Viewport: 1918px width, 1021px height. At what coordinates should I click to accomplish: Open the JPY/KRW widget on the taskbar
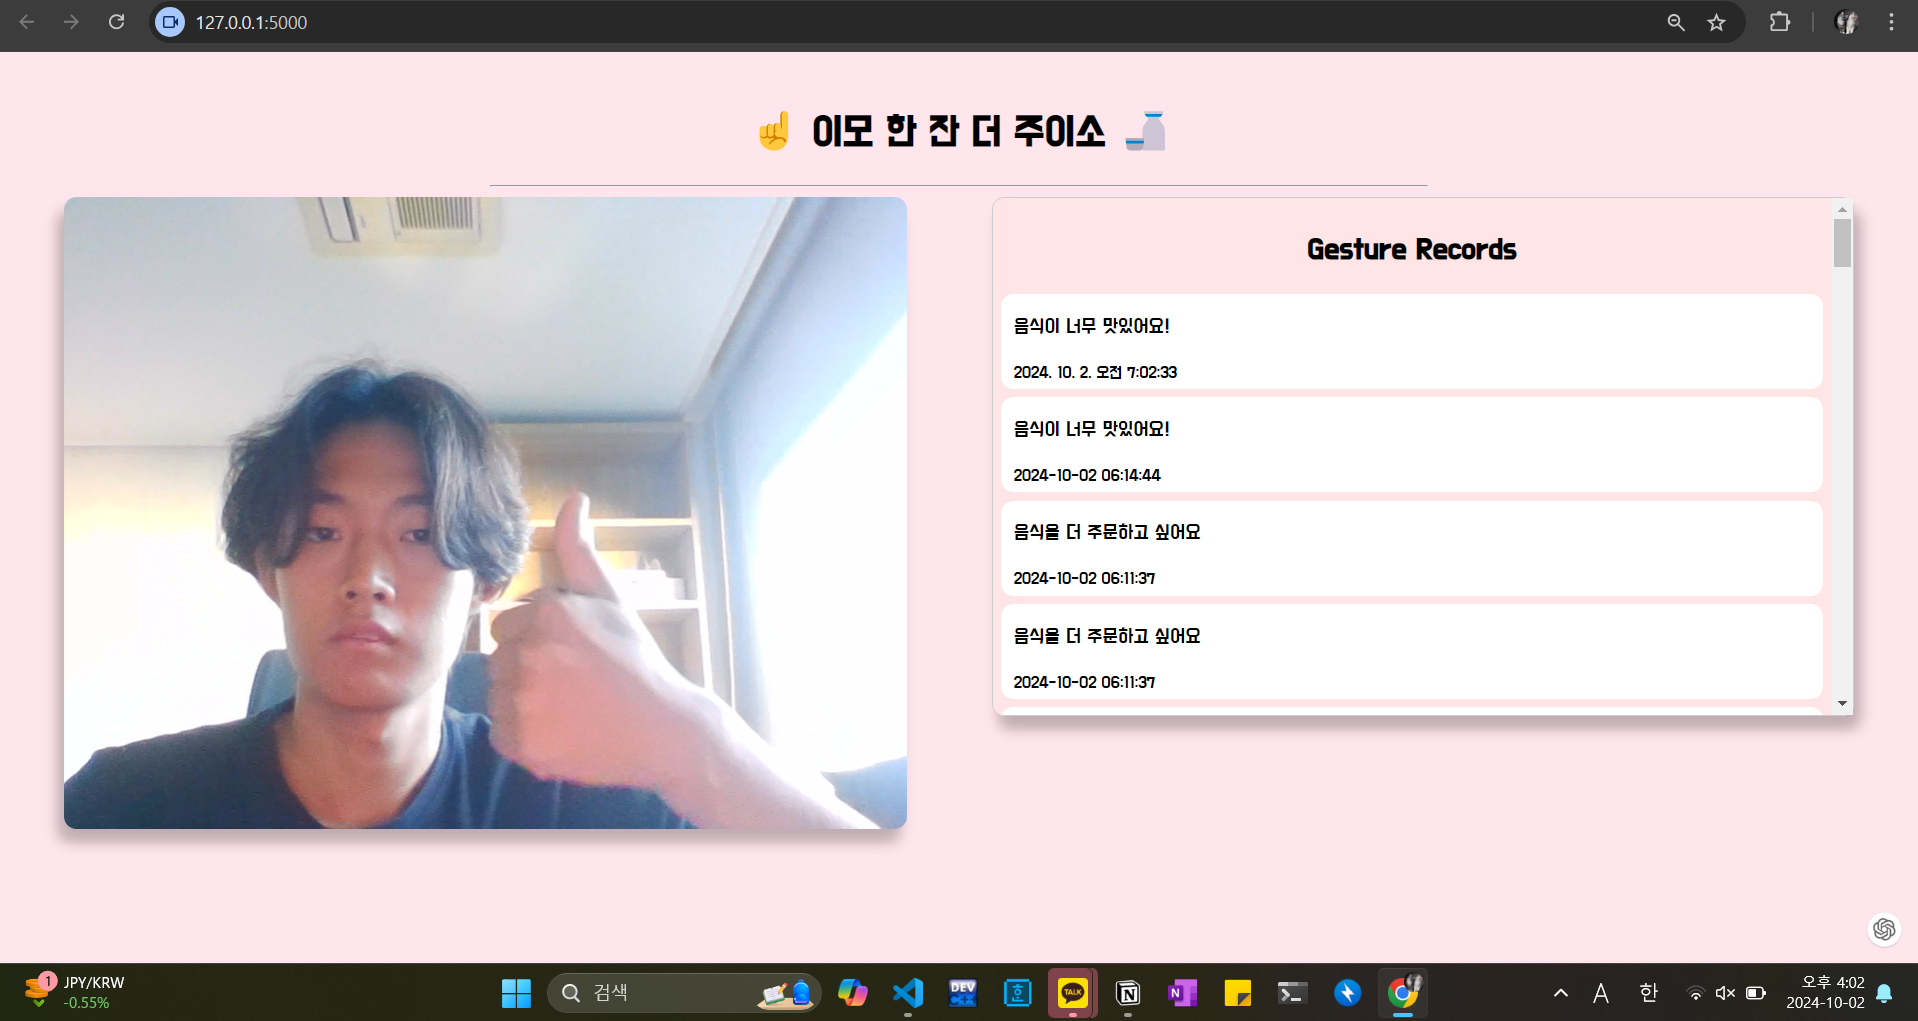75,992
